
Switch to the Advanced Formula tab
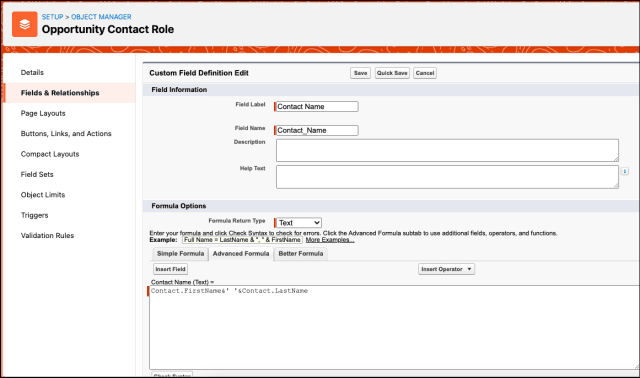[241, 253]
